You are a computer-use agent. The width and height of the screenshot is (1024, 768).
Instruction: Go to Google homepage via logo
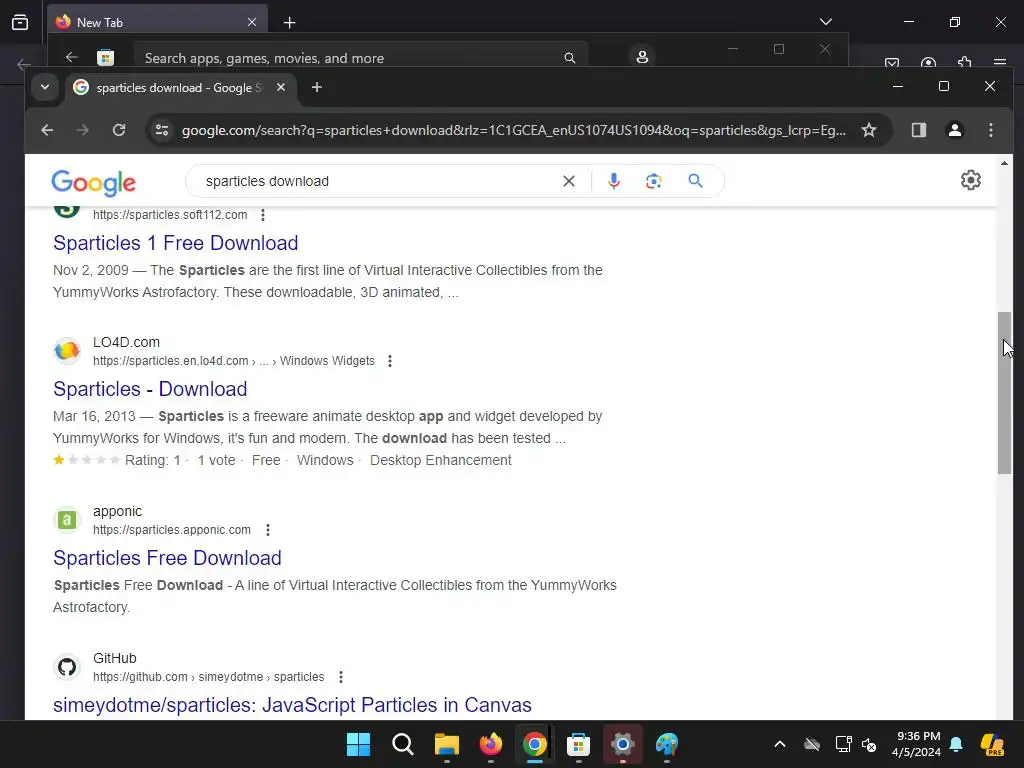click(93, 183)
